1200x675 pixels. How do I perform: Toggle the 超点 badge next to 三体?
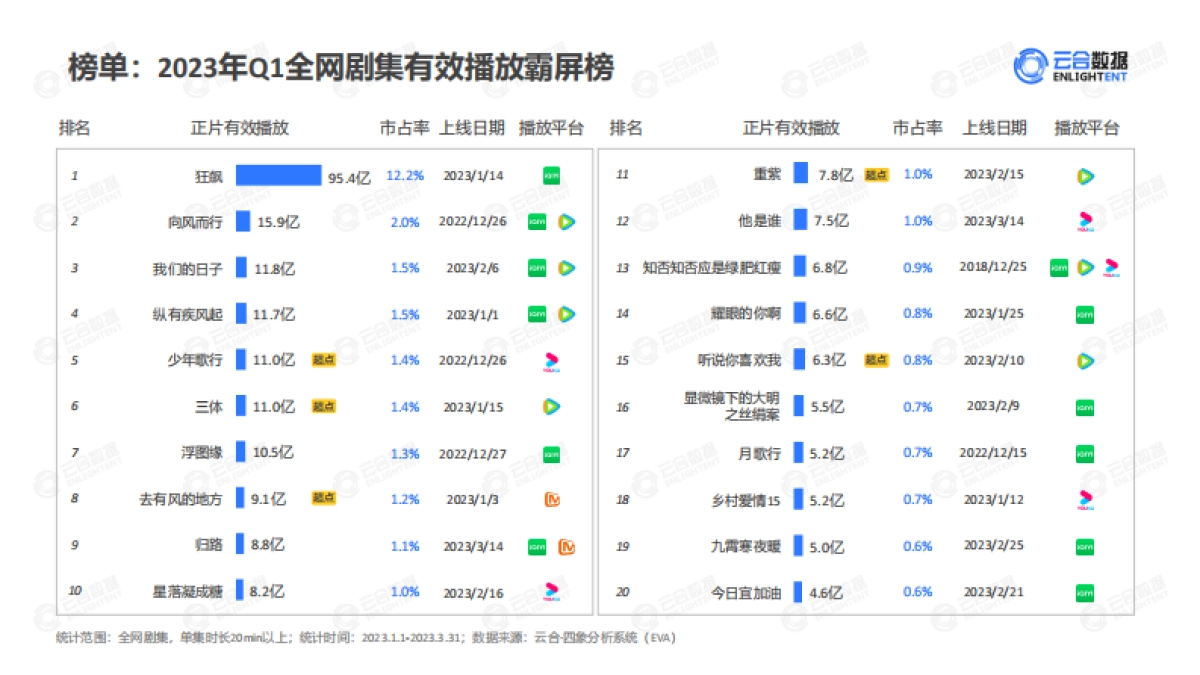pyautogui.click(x=323, y=407)
